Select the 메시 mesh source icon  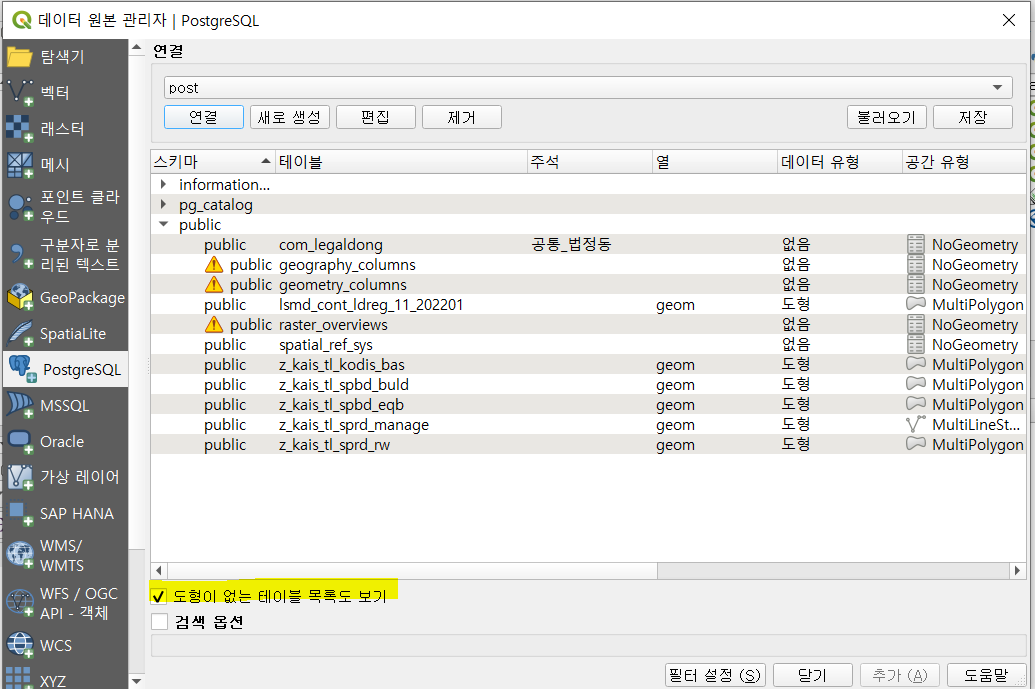19,165
